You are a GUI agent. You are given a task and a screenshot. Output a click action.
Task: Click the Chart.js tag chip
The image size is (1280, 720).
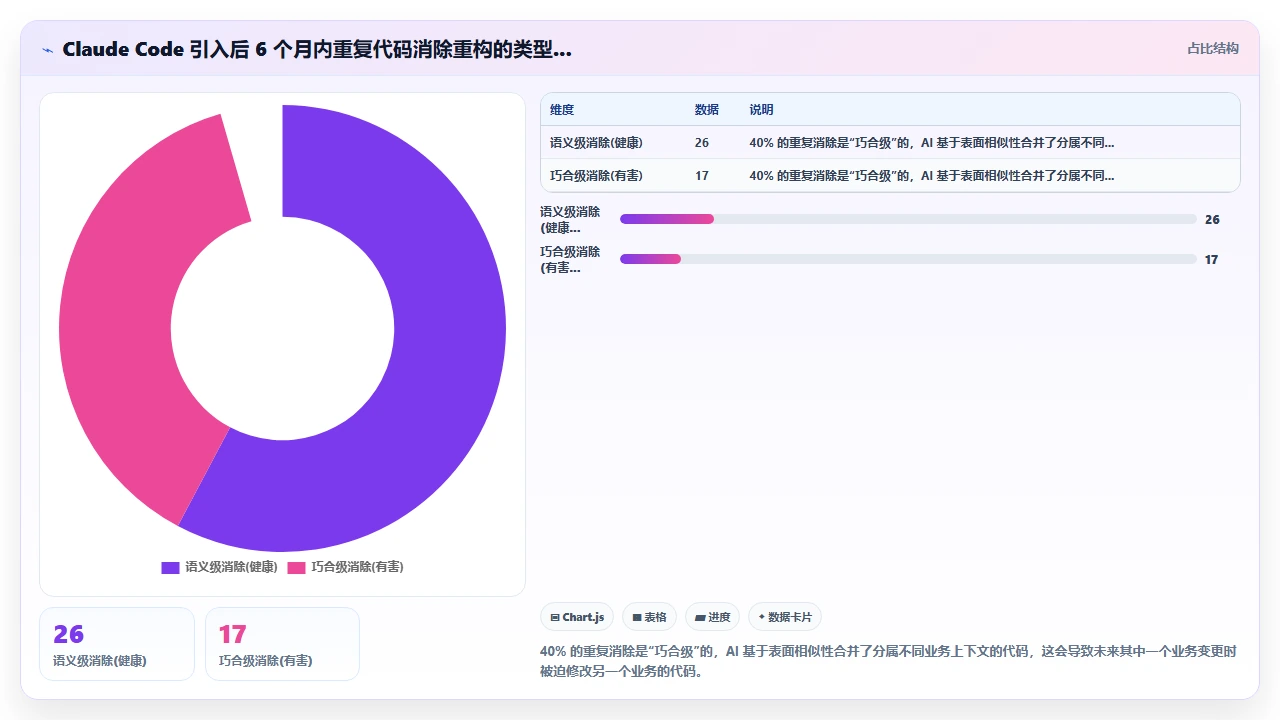pos(577,617)
